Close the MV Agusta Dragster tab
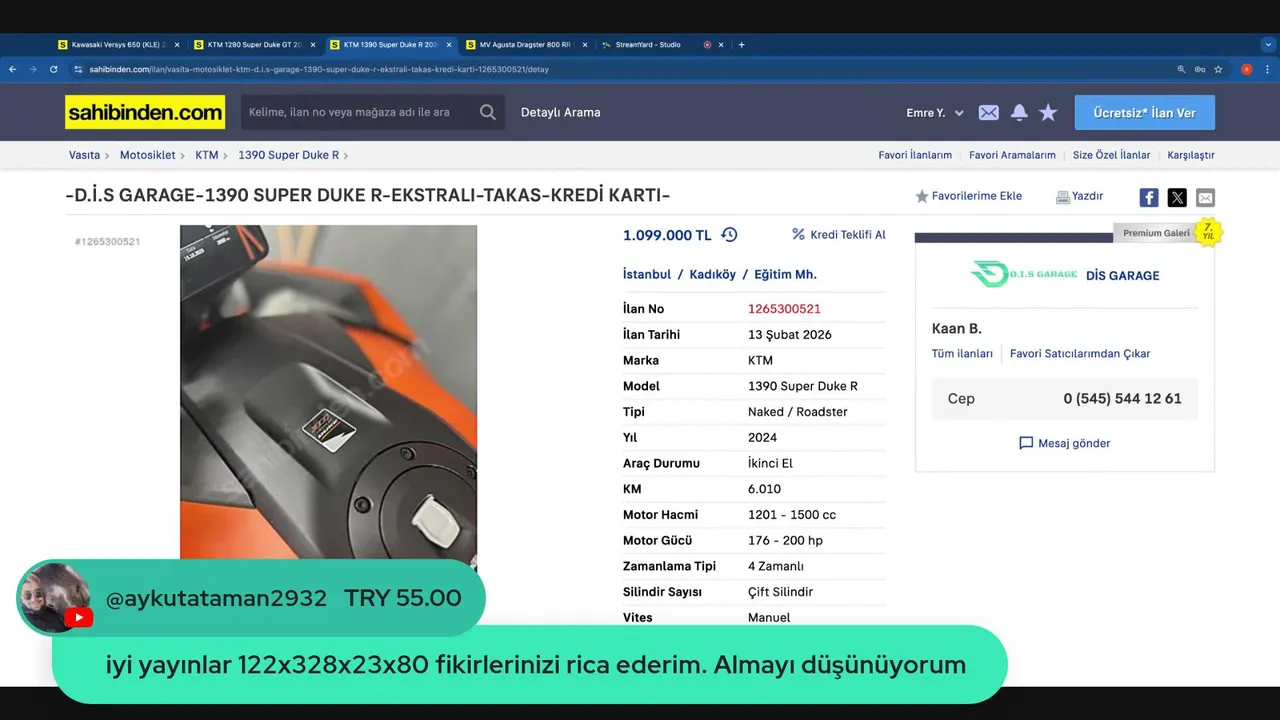 (585, 45)
